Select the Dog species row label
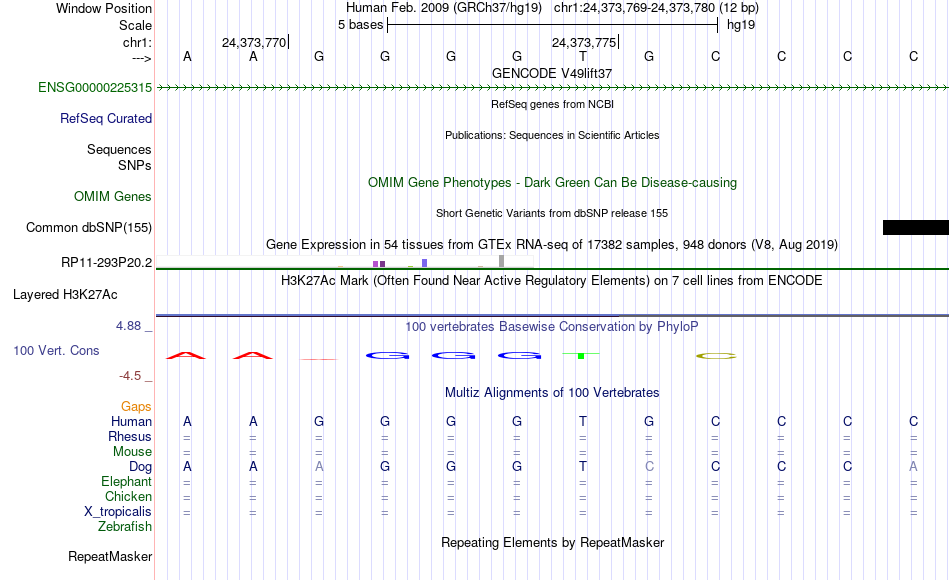950x580 pixels. tap(140, 467)
